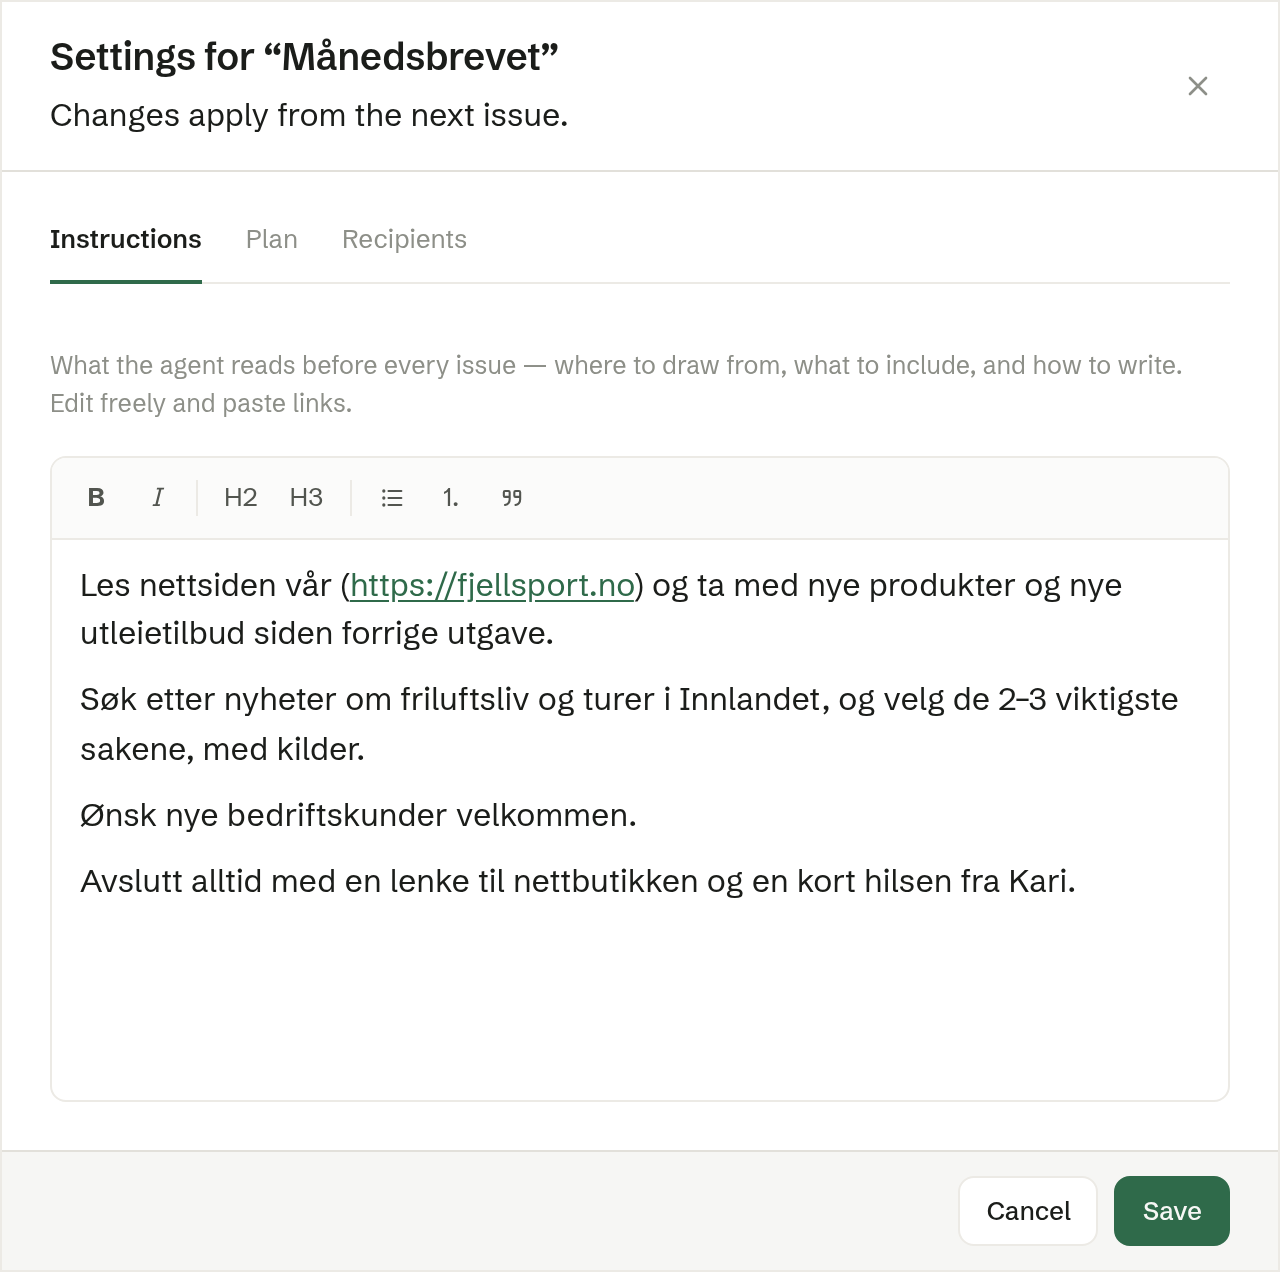Set heading level H2

241,498
